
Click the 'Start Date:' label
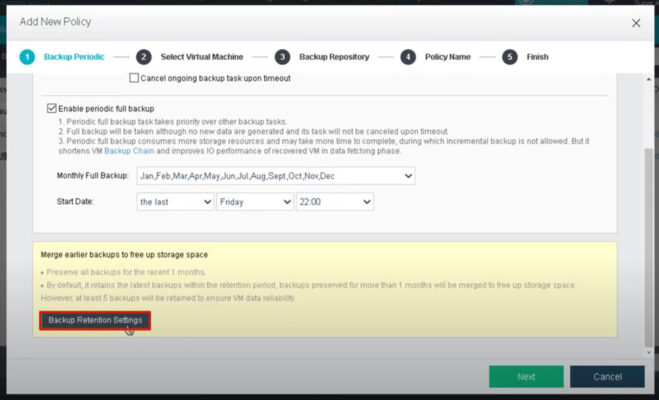point(75,202)
